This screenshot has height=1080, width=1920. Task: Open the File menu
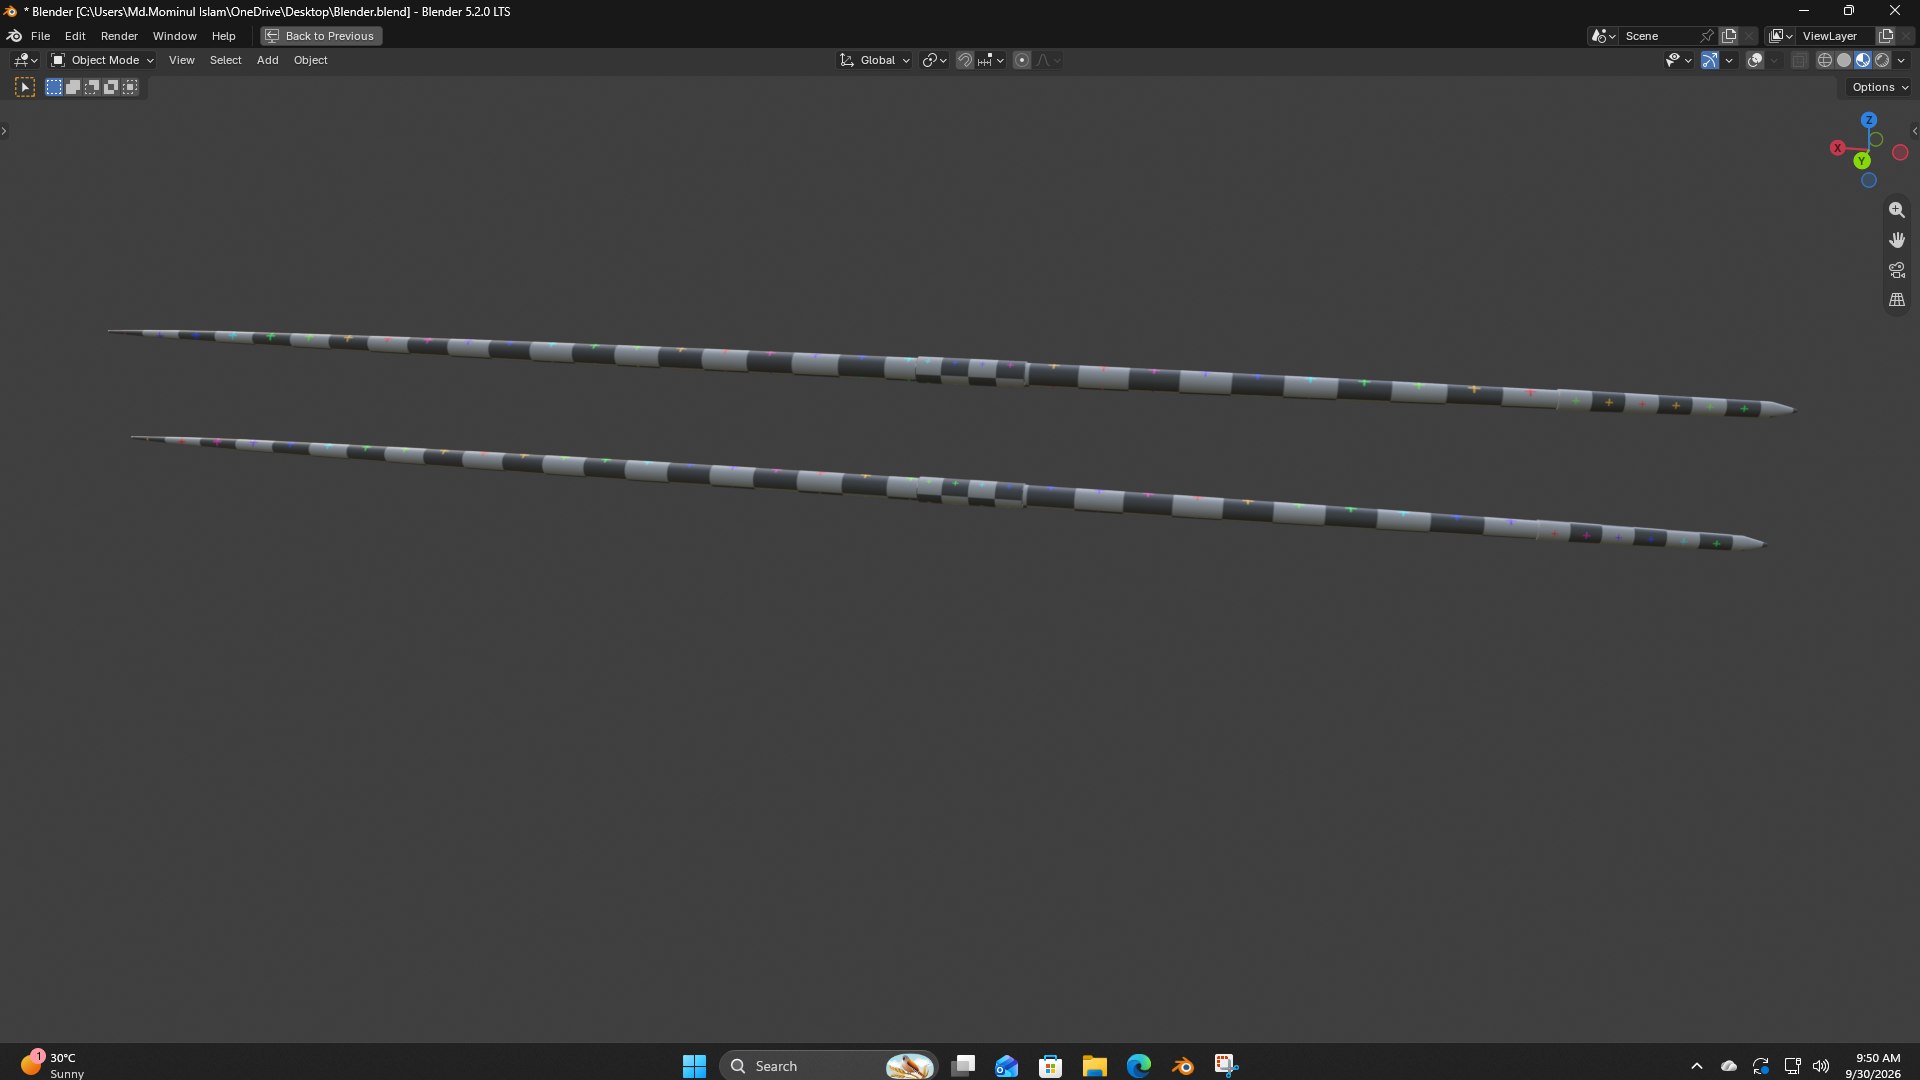(40, 36)
